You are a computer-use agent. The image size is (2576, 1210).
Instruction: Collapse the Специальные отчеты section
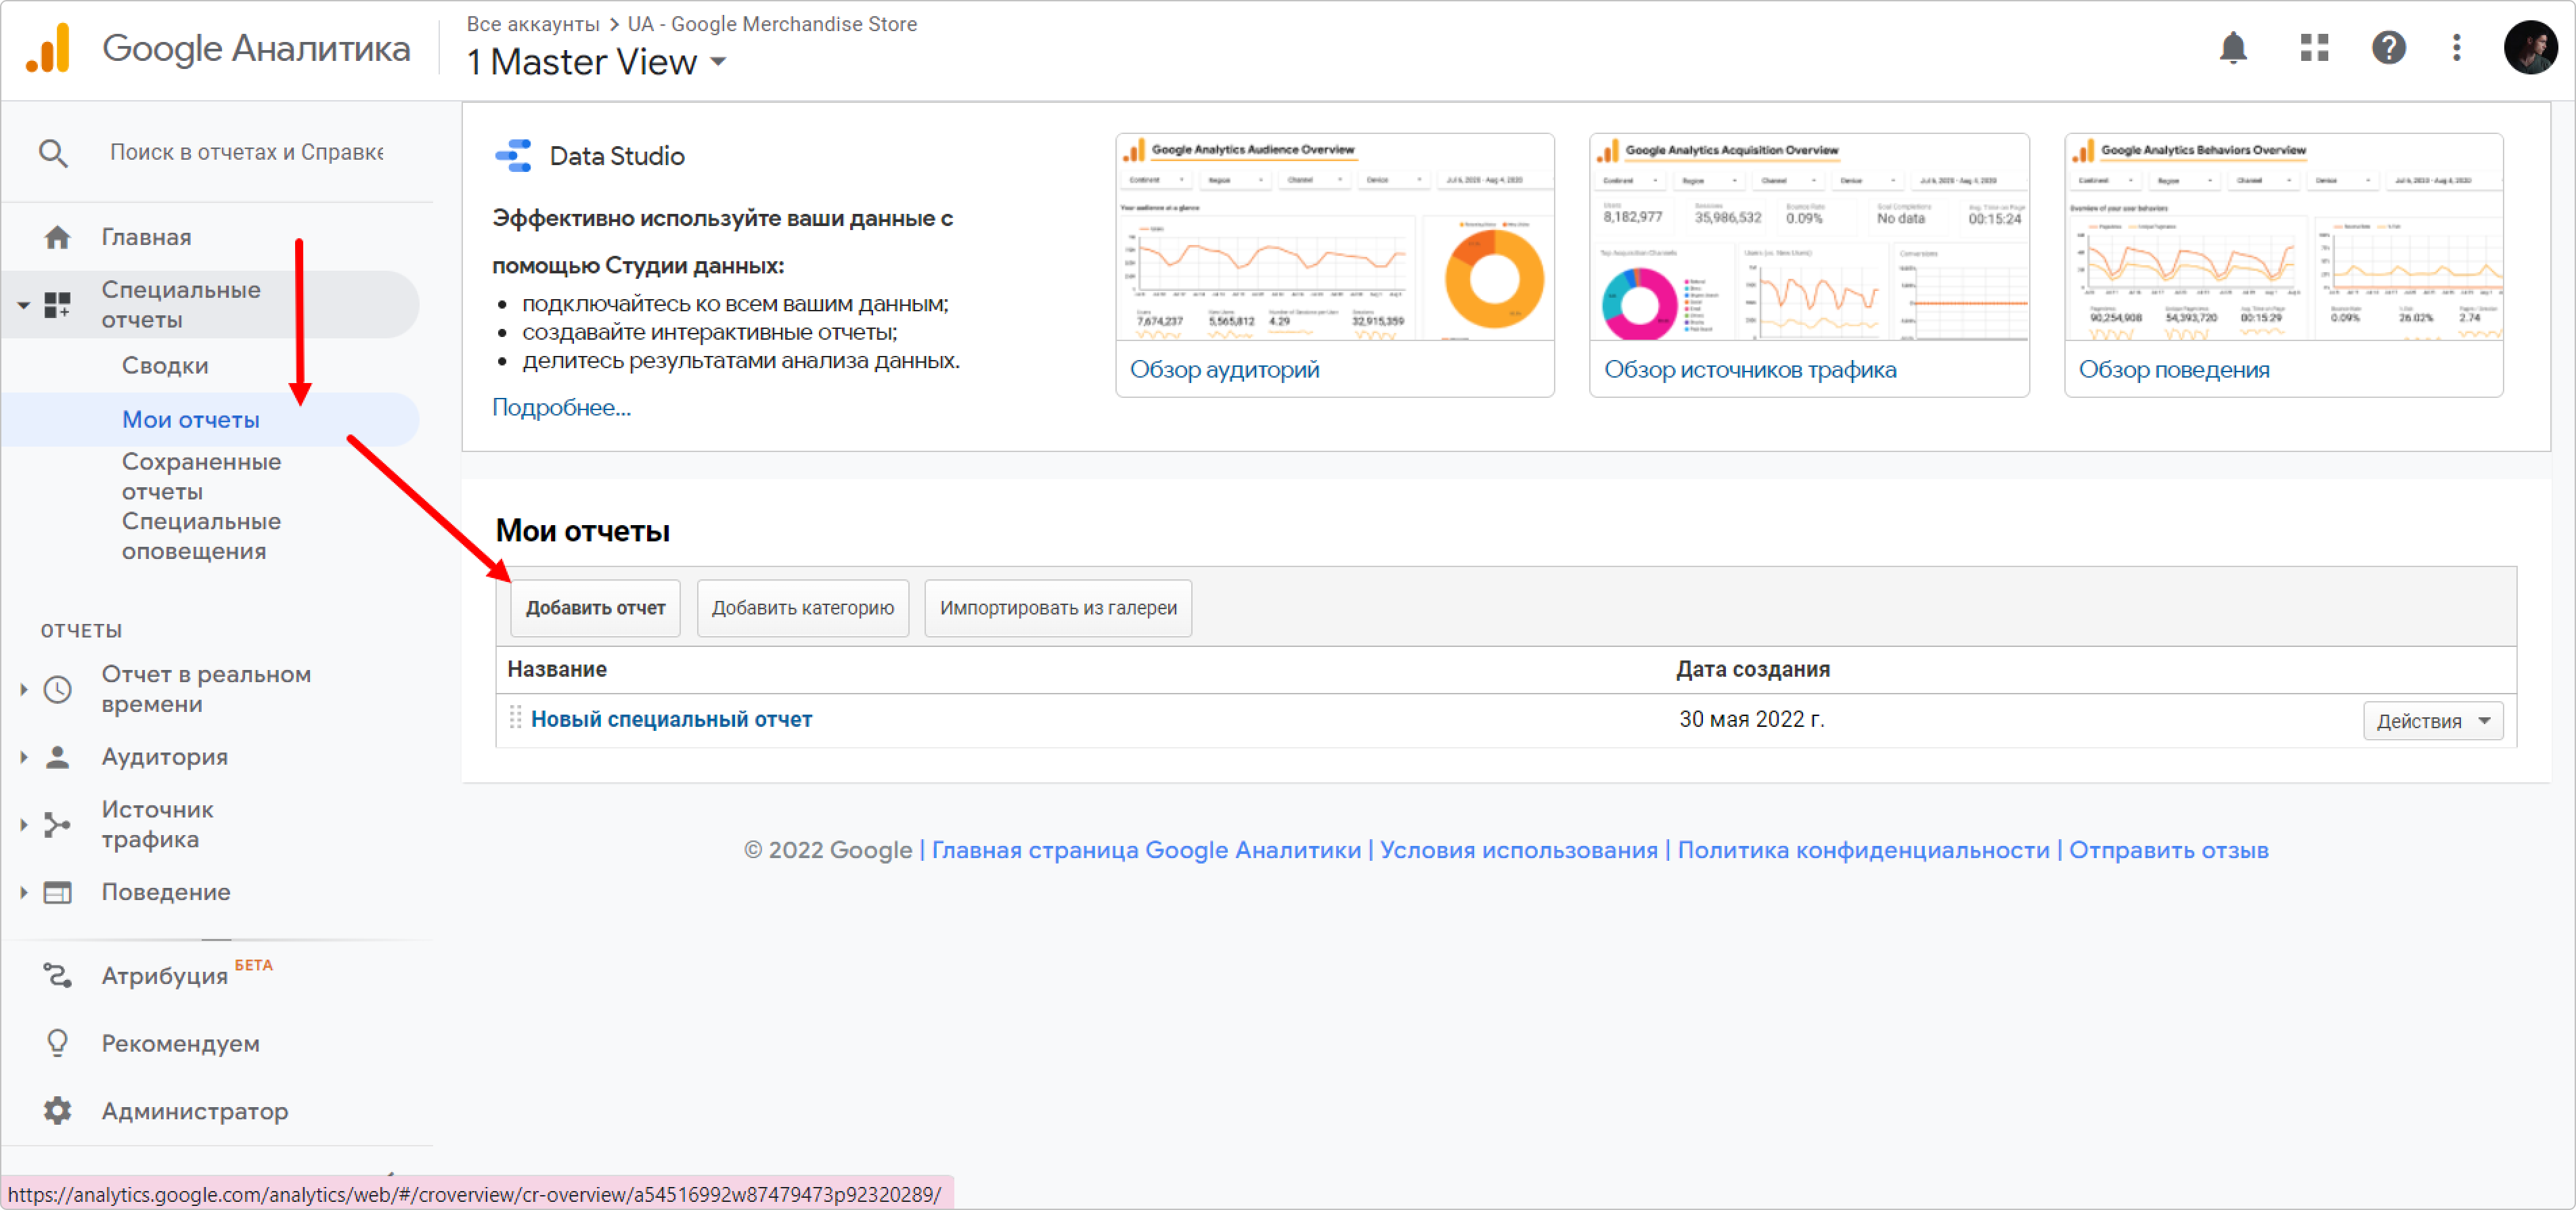click(23, 305)
